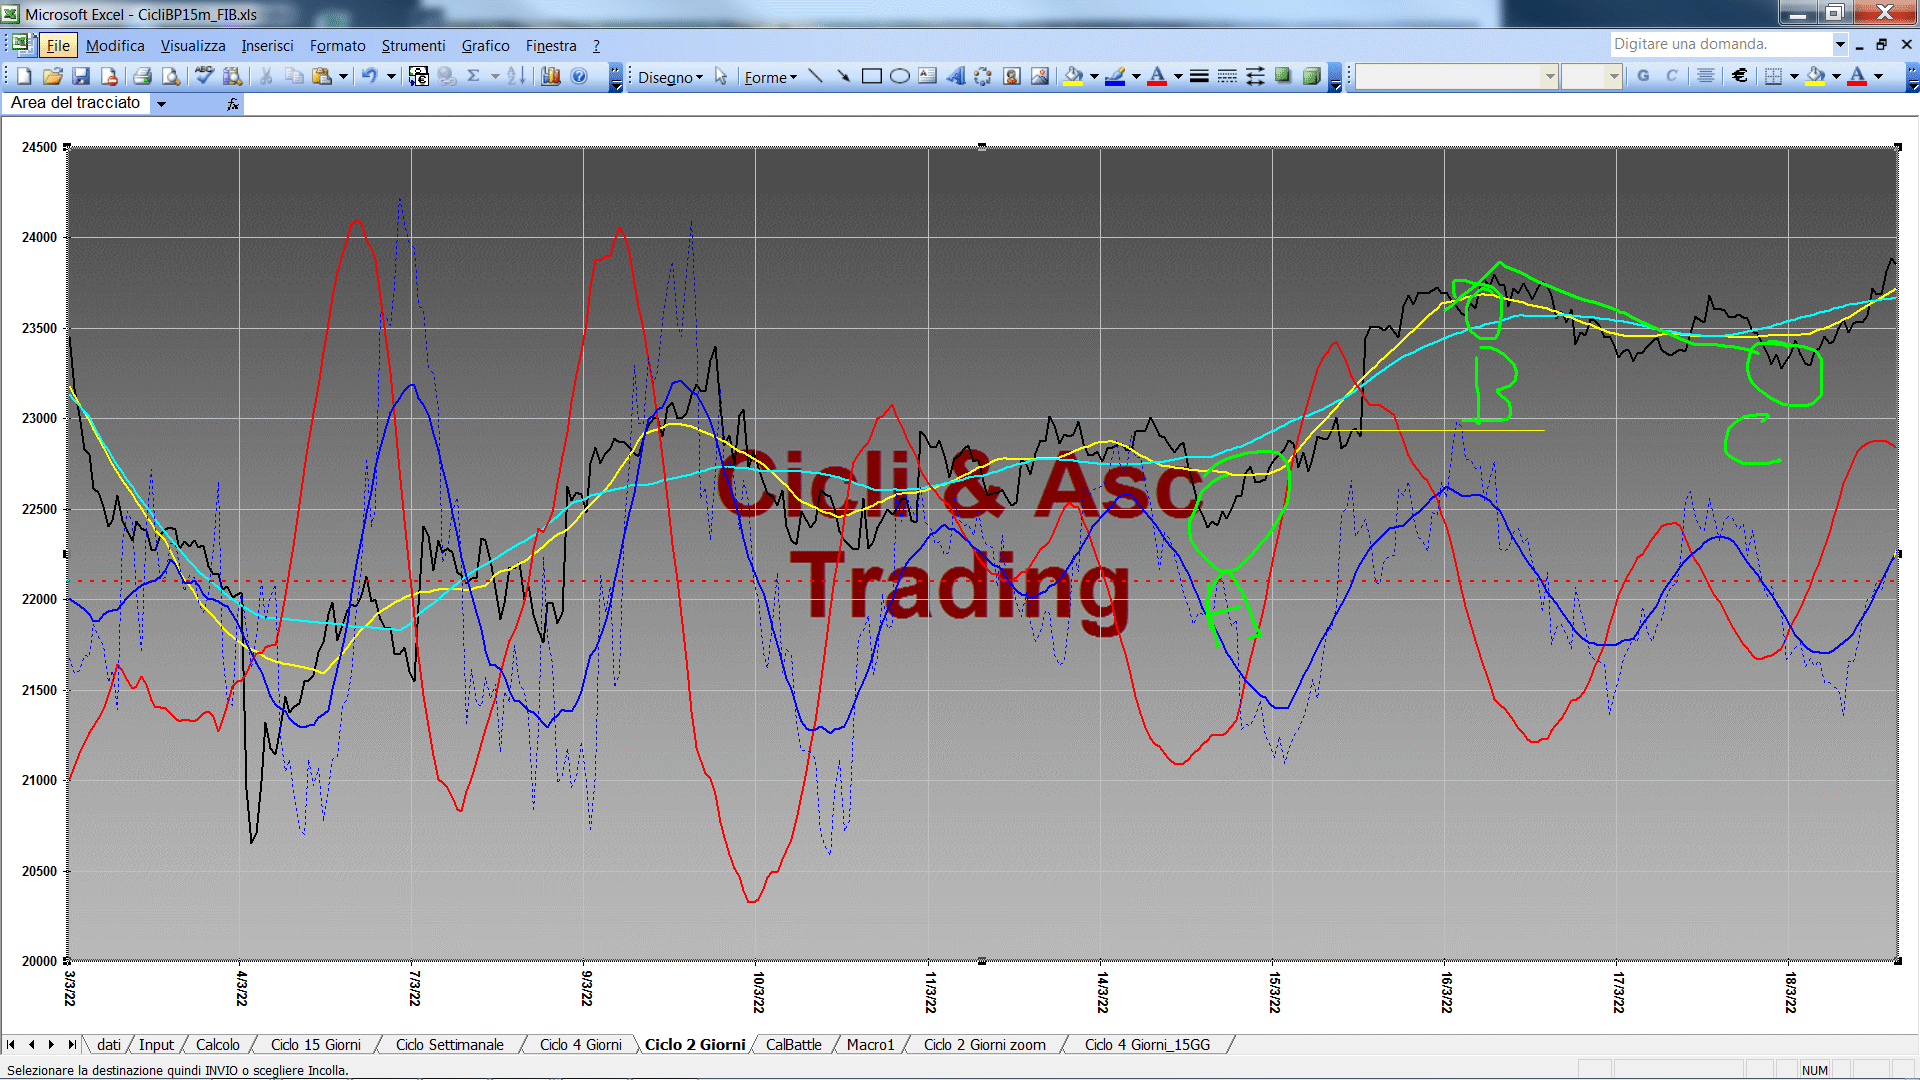The width and height of the screenshot is (1920, 1080).
Task: Open the Modifica menu
Action: coord(115,46)
